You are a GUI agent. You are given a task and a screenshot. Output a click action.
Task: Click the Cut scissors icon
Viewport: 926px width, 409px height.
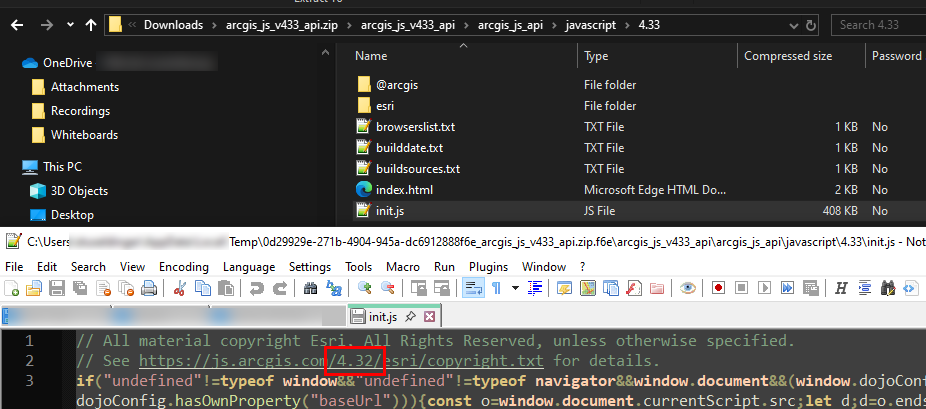(x=180, y=288)
